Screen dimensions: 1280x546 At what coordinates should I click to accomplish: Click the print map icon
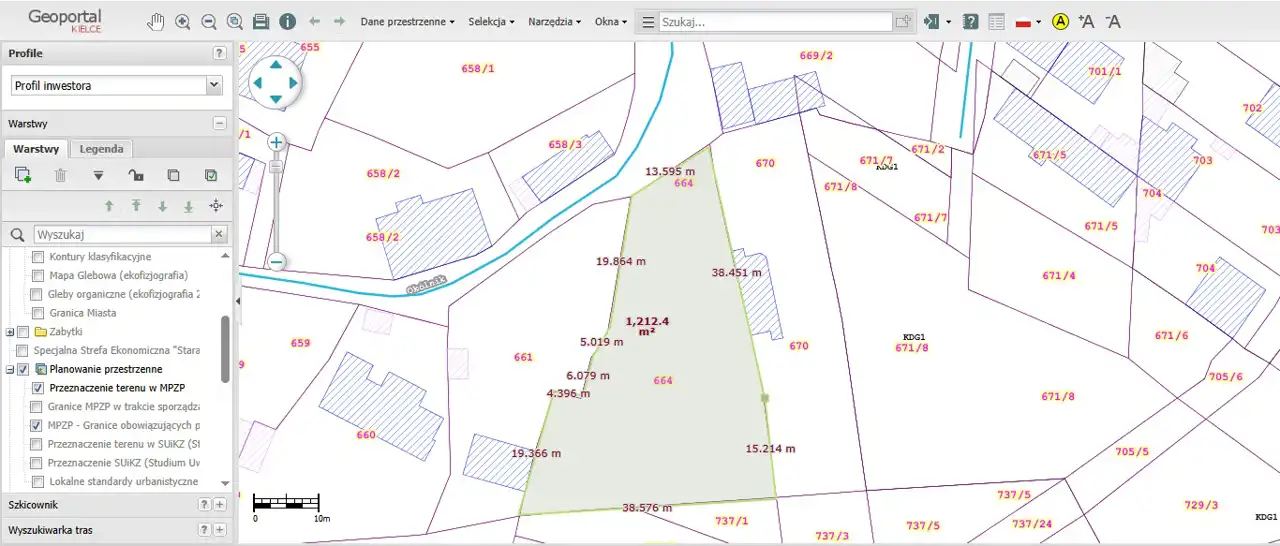[x=261, y=21]
